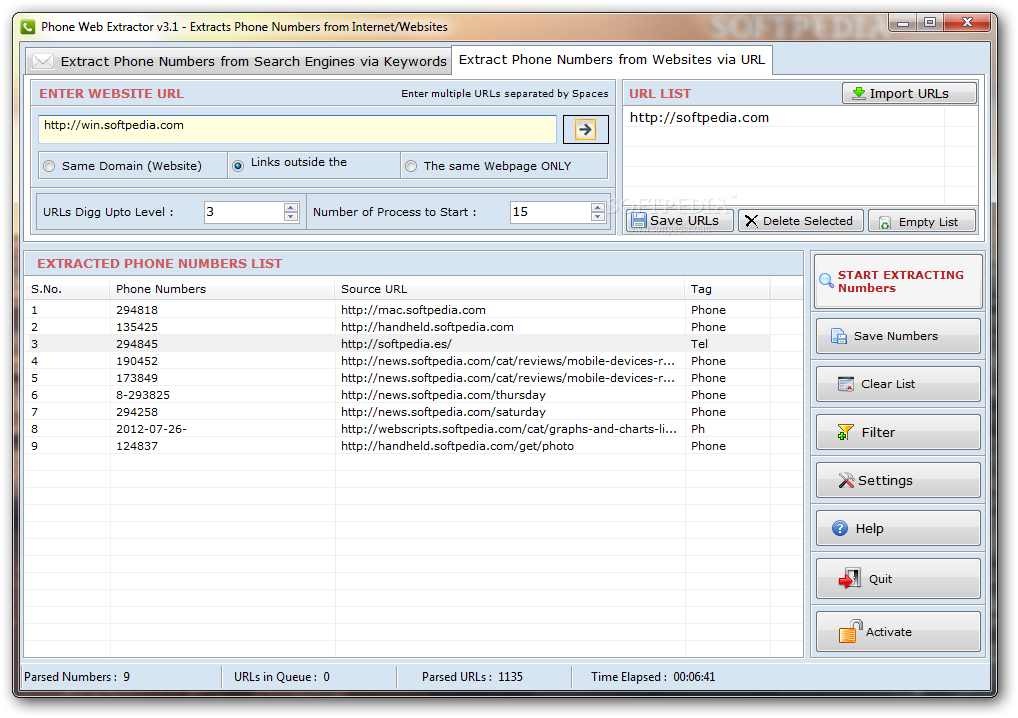Click the arrow button to add URL
The image size is (1018, 718).
click(x=585, y=129)
